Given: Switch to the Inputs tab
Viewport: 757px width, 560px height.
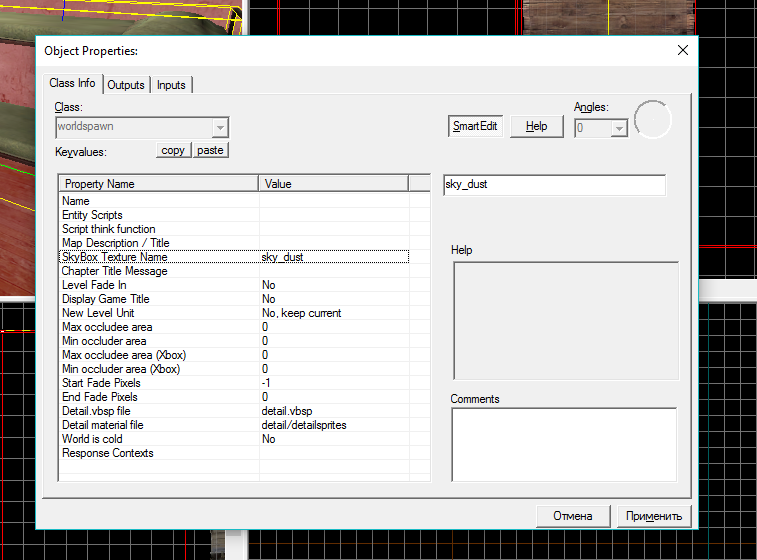Looking at the screenshot, I should (x=171, y=85).
